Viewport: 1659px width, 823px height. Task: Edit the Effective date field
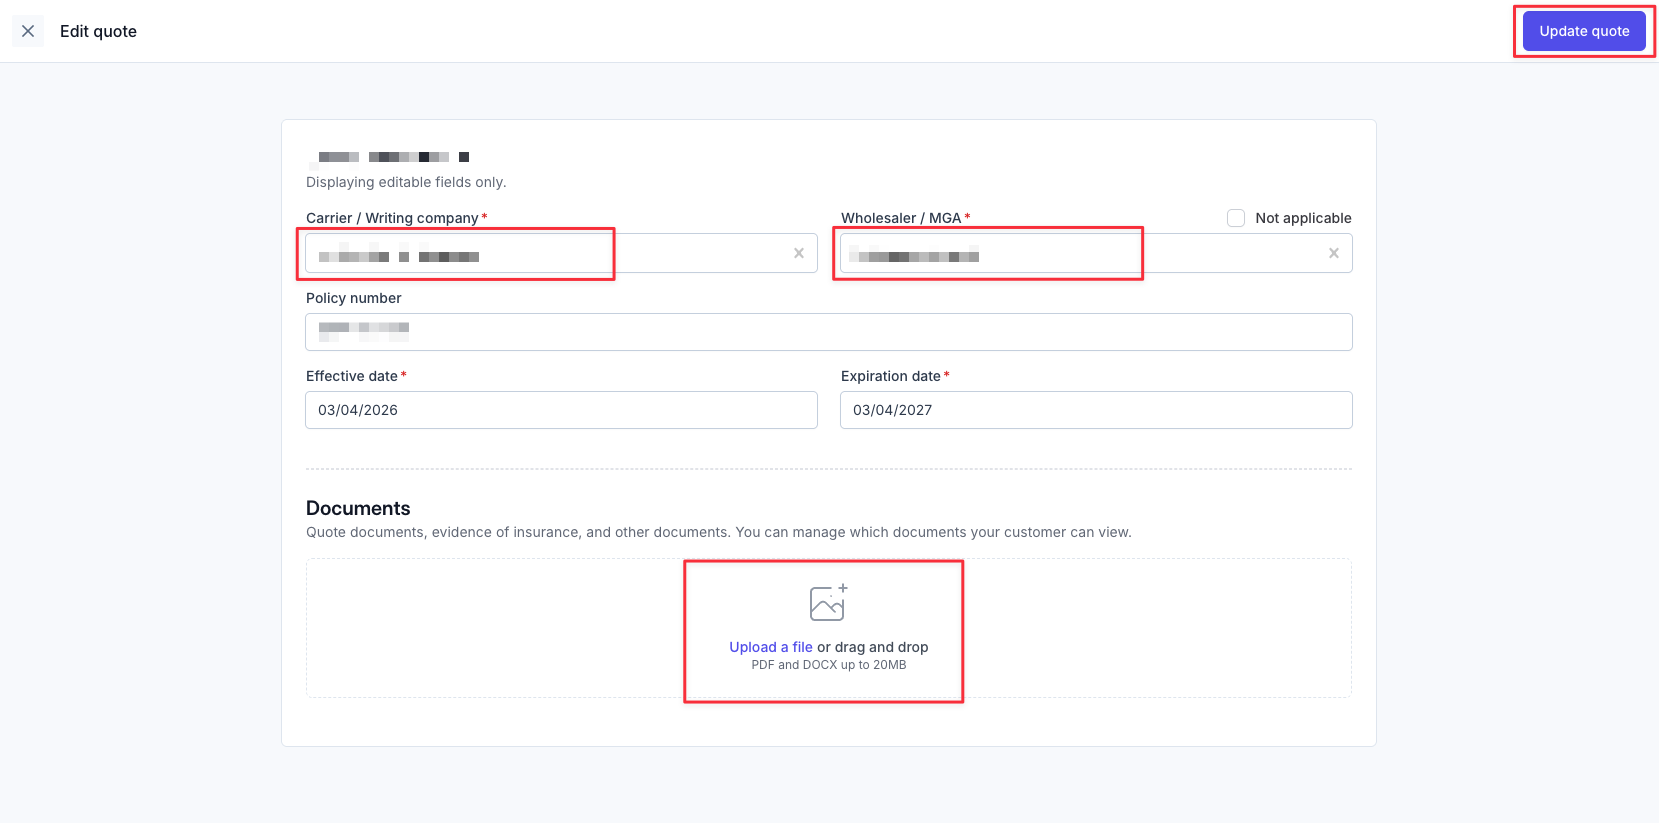pos(561,410)
